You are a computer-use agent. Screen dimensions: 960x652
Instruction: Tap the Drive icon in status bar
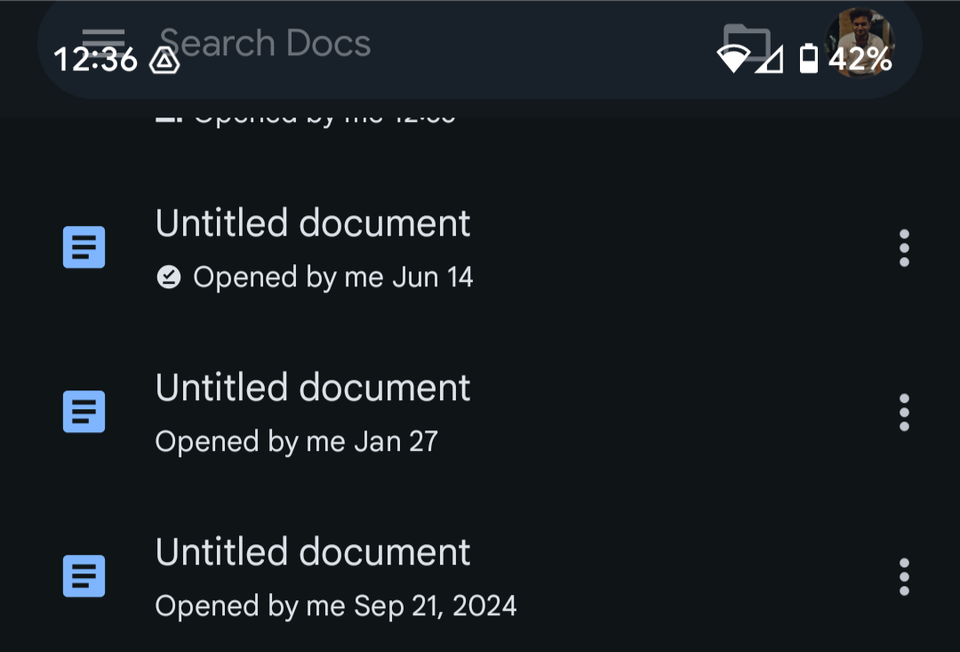pyautogui.click(x=164, y=61)
